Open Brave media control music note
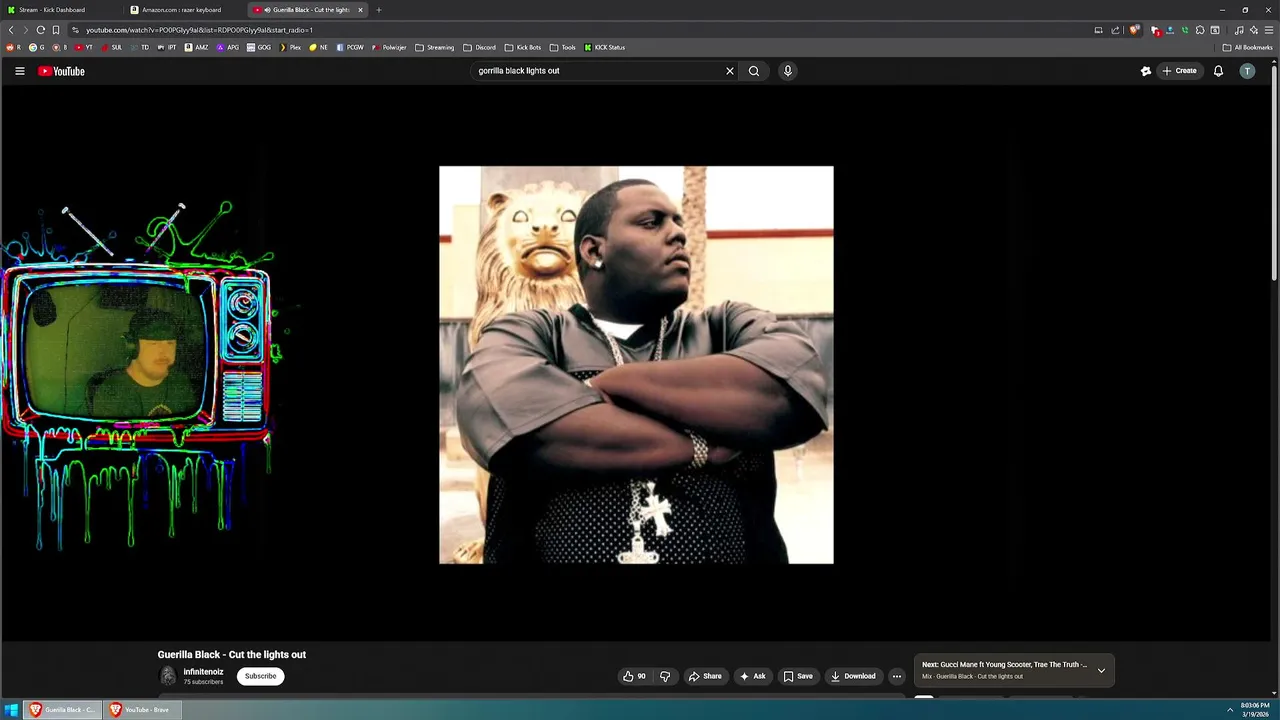Screen dimensions: 1280x720 click(x=1239, y=30)
